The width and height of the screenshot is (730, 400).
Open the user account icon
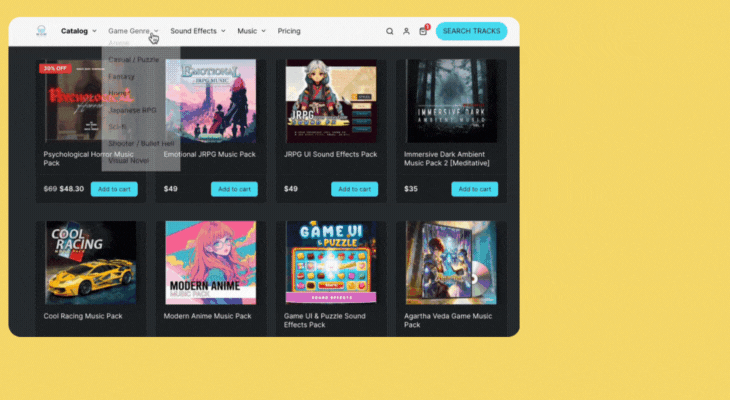click(406, 31)
